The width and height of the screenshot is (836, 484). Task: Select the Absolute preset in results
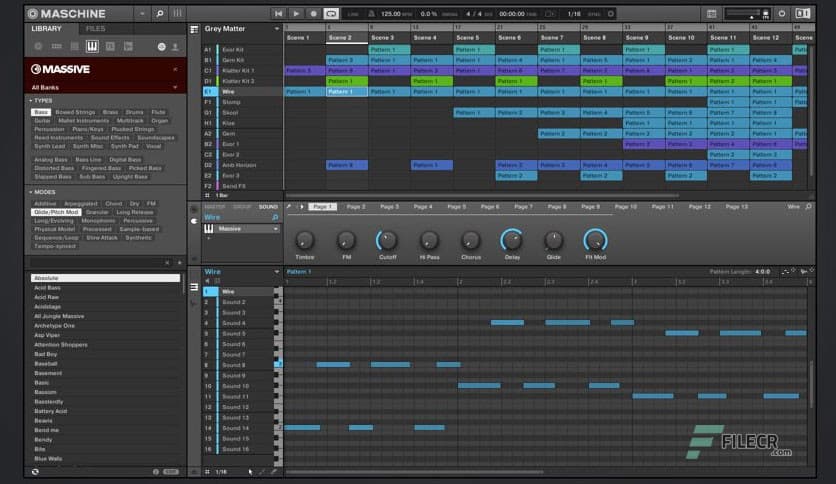[x=105, y=278]
